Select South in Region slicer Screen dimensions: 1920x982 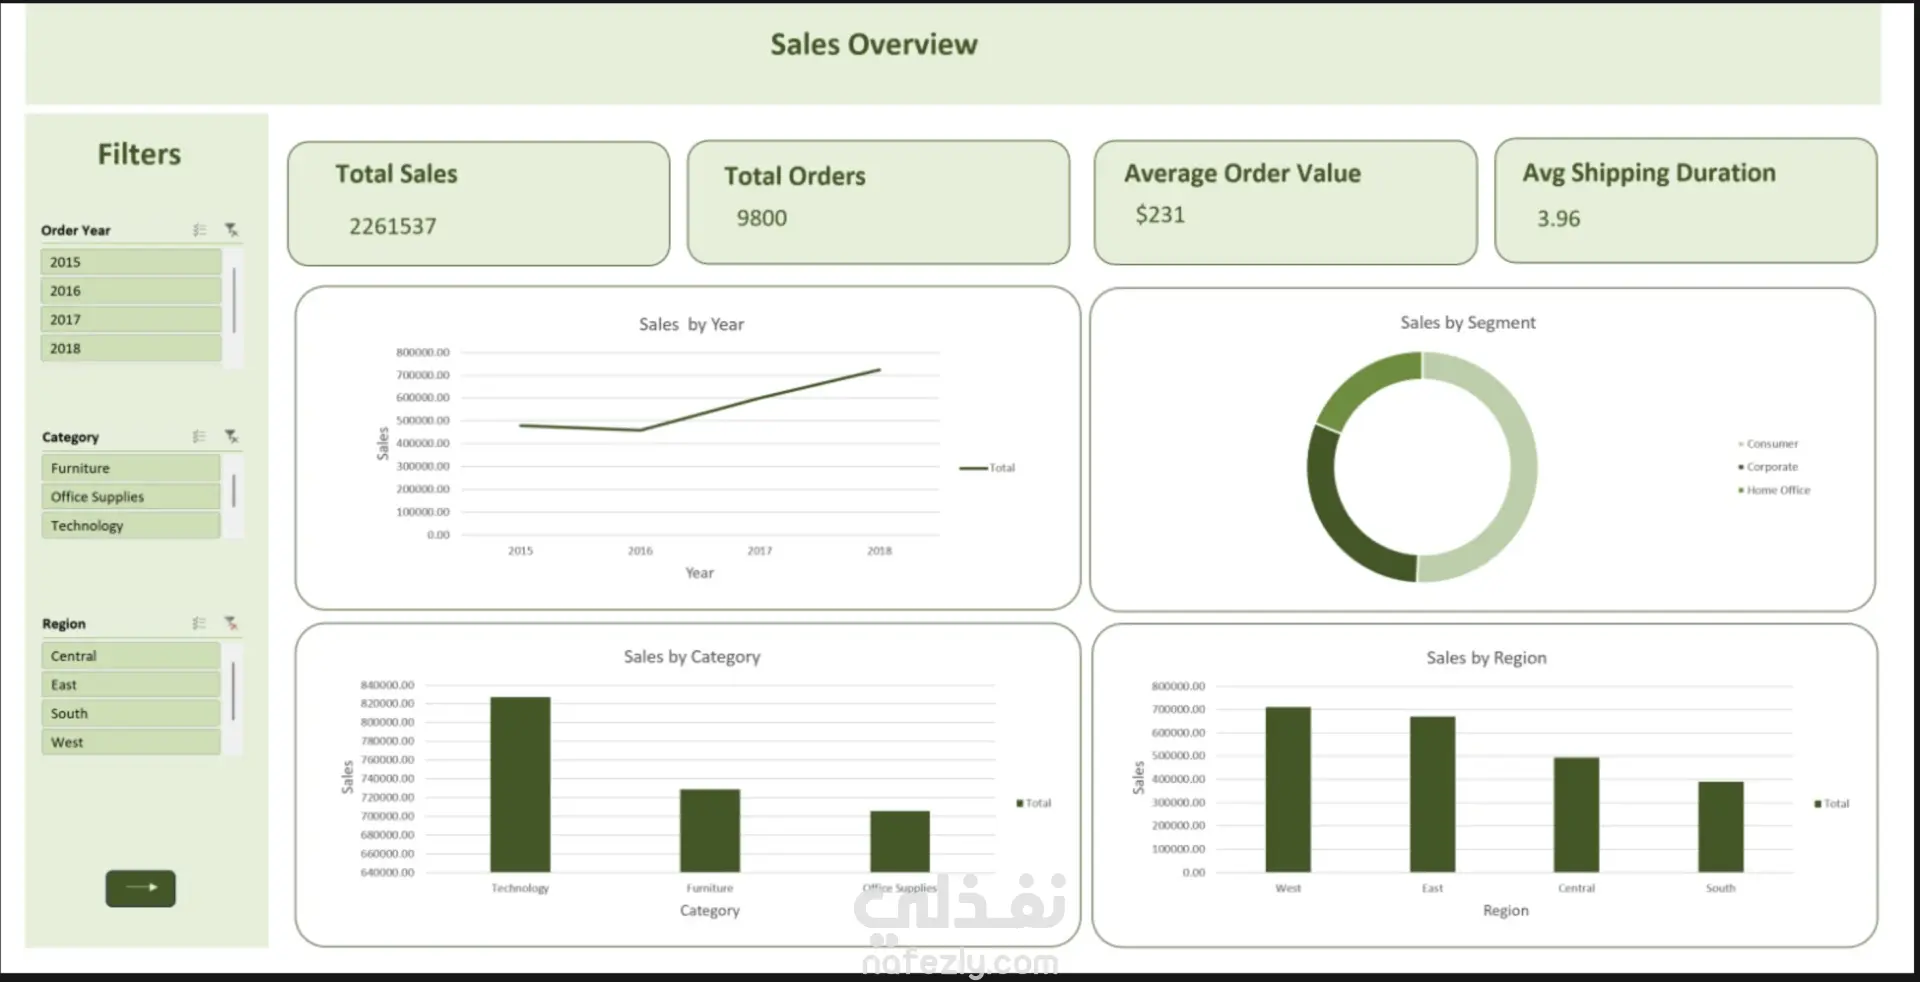click(x=131, y=713)
